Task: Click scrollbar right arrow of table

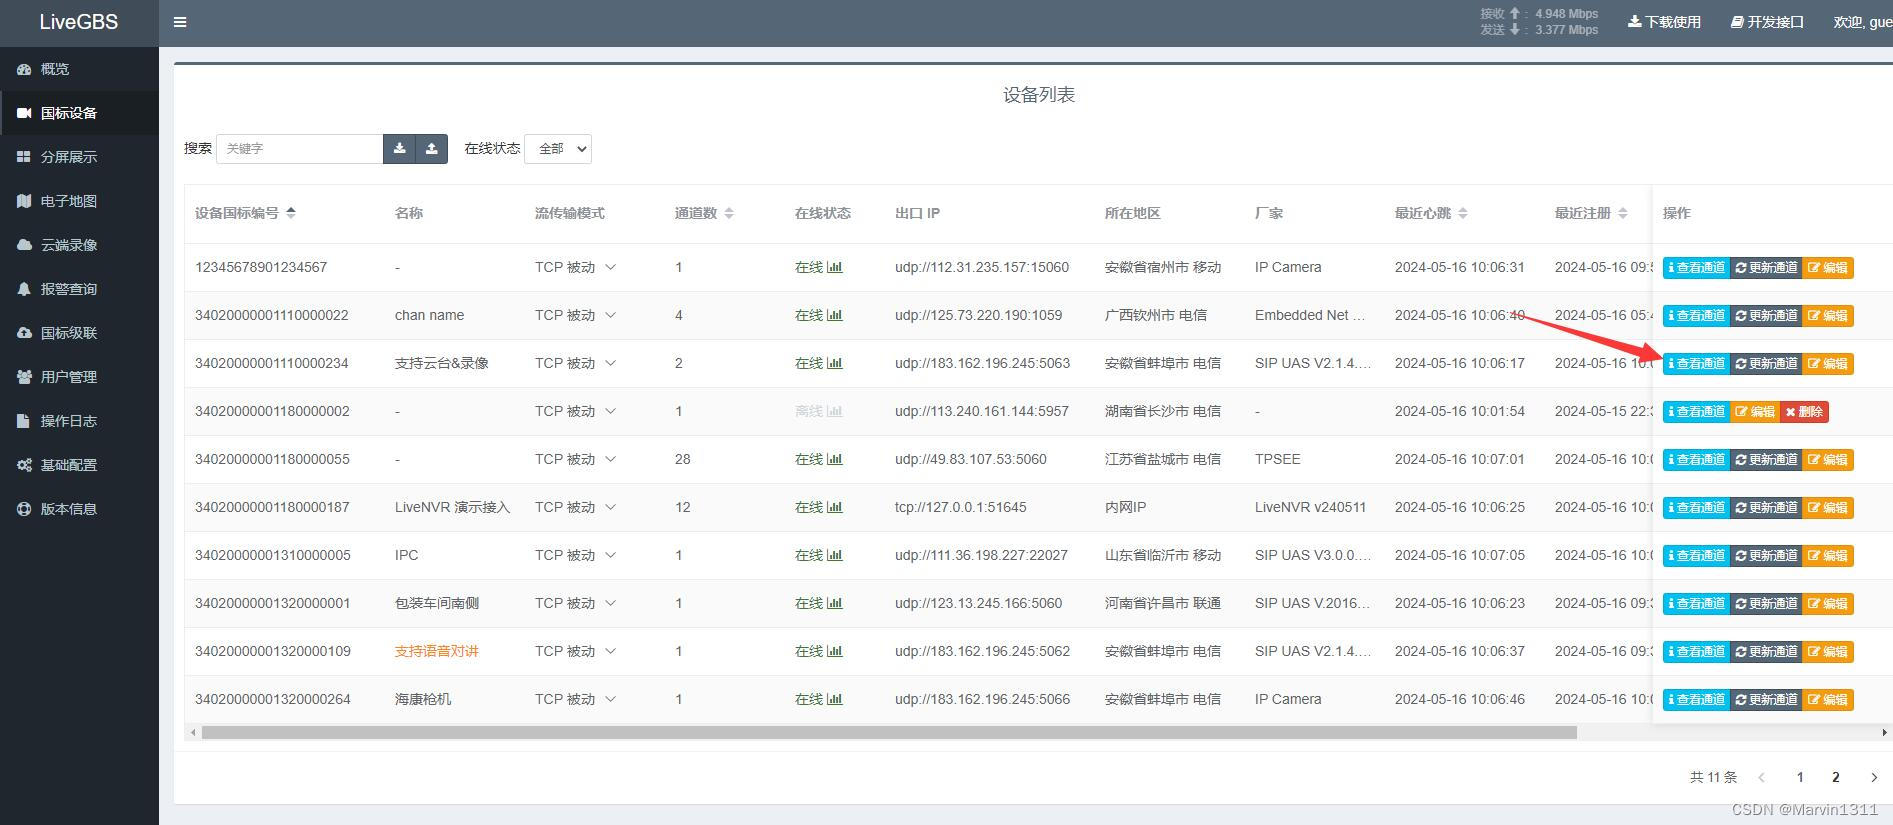Action: tap(1885, 733)
